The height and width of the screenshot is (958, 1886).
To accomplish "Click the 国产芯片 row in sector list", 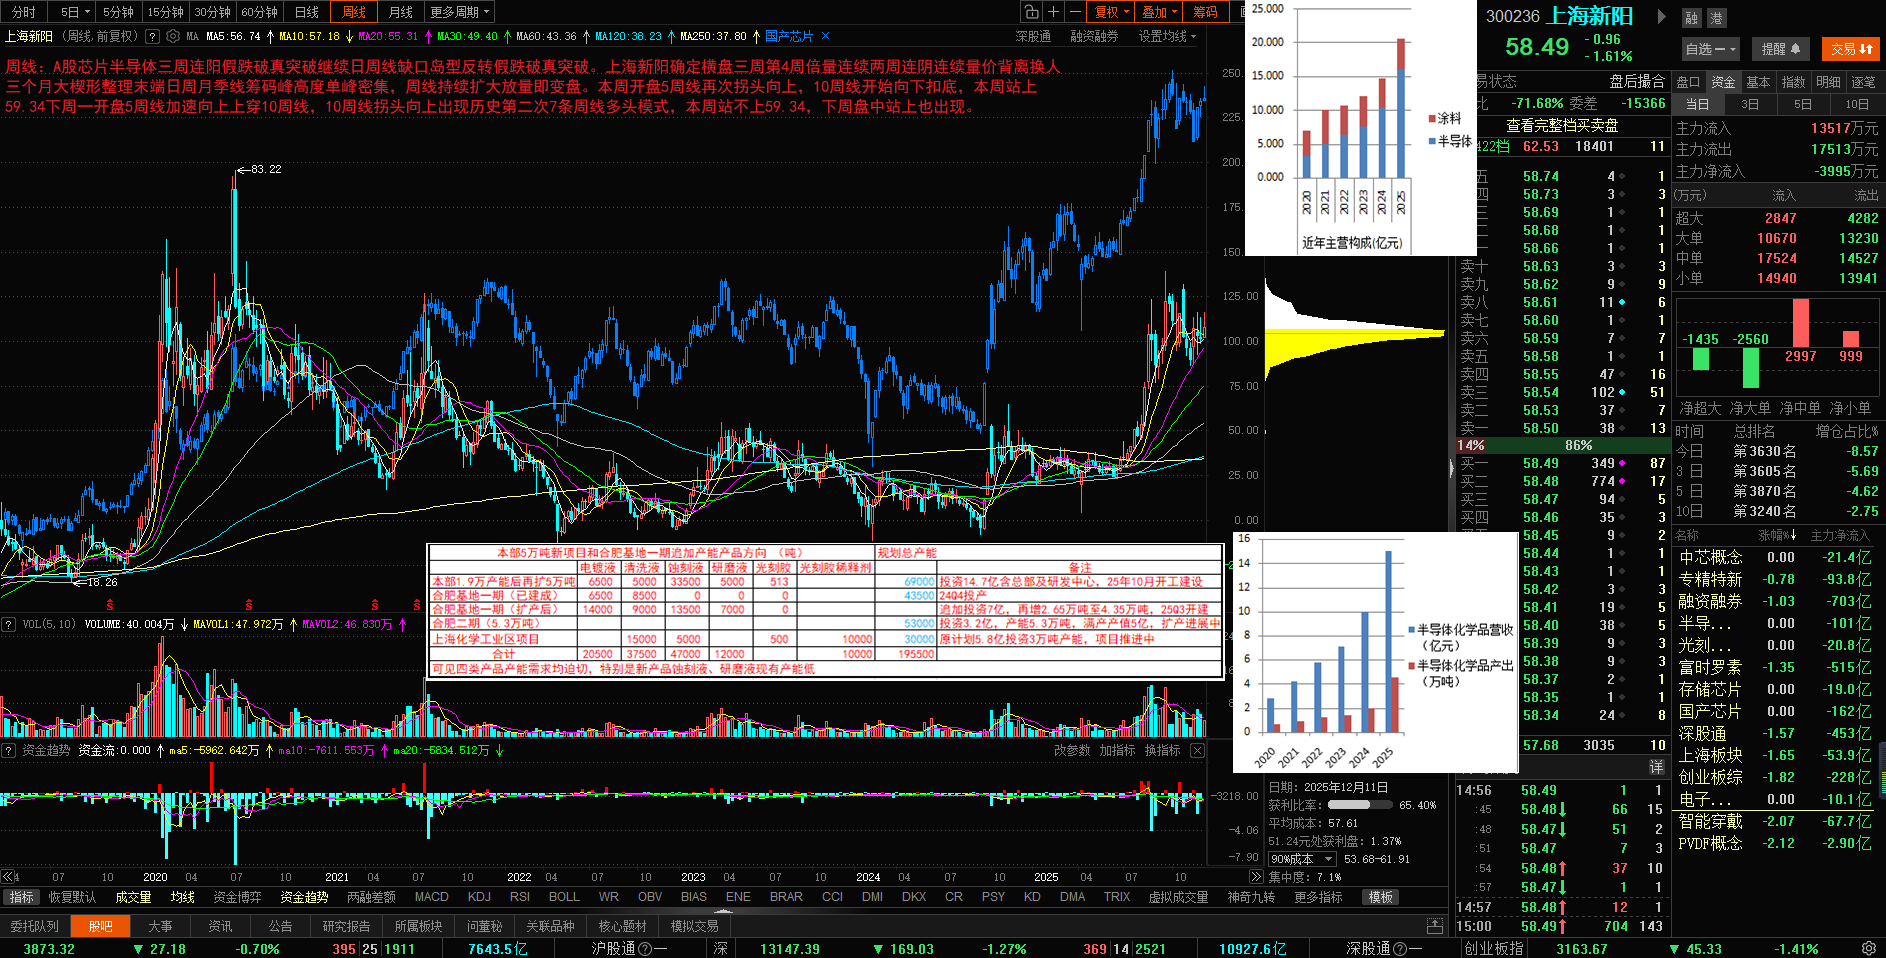I will pyautogui.click(x=1774, y=712).
